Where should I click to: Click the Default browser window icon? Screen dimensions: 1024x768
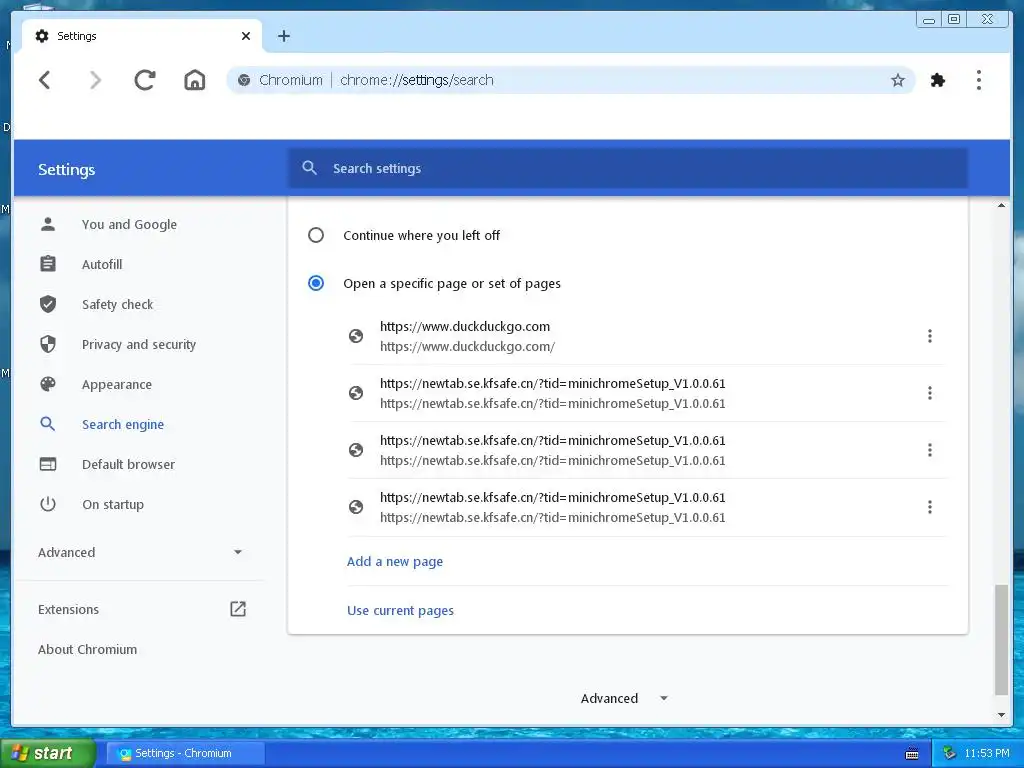(x=48, y=464)
